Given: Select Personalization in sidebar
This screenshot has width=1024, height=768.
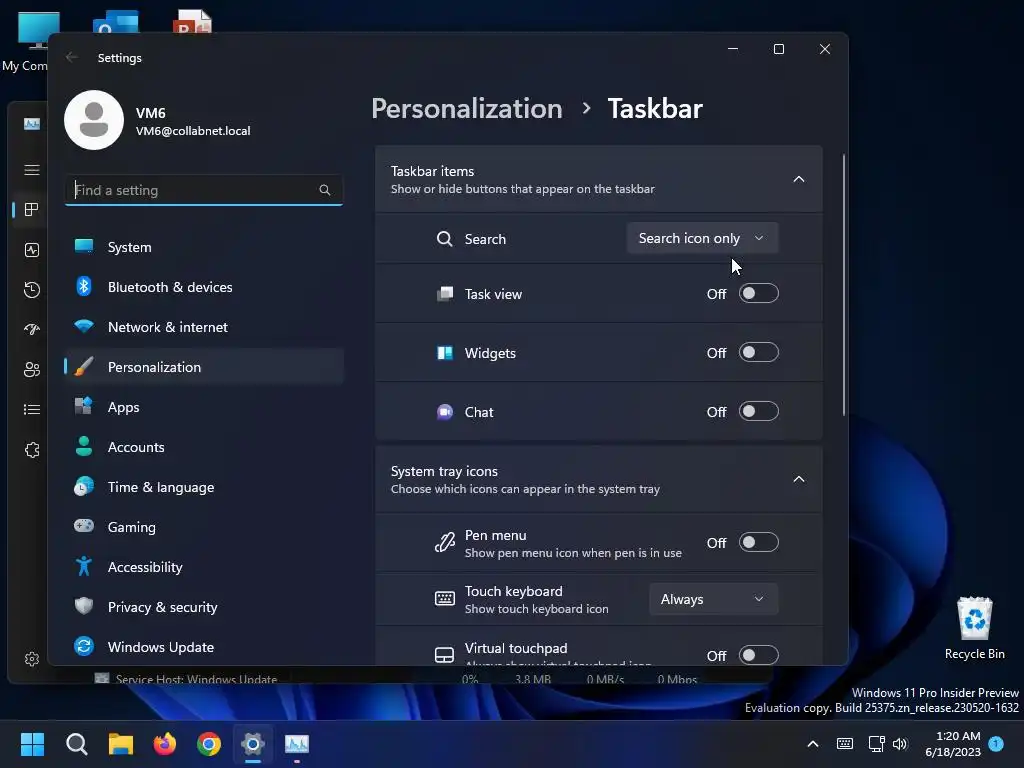Looking at the screenshot, I should (204, 366).
